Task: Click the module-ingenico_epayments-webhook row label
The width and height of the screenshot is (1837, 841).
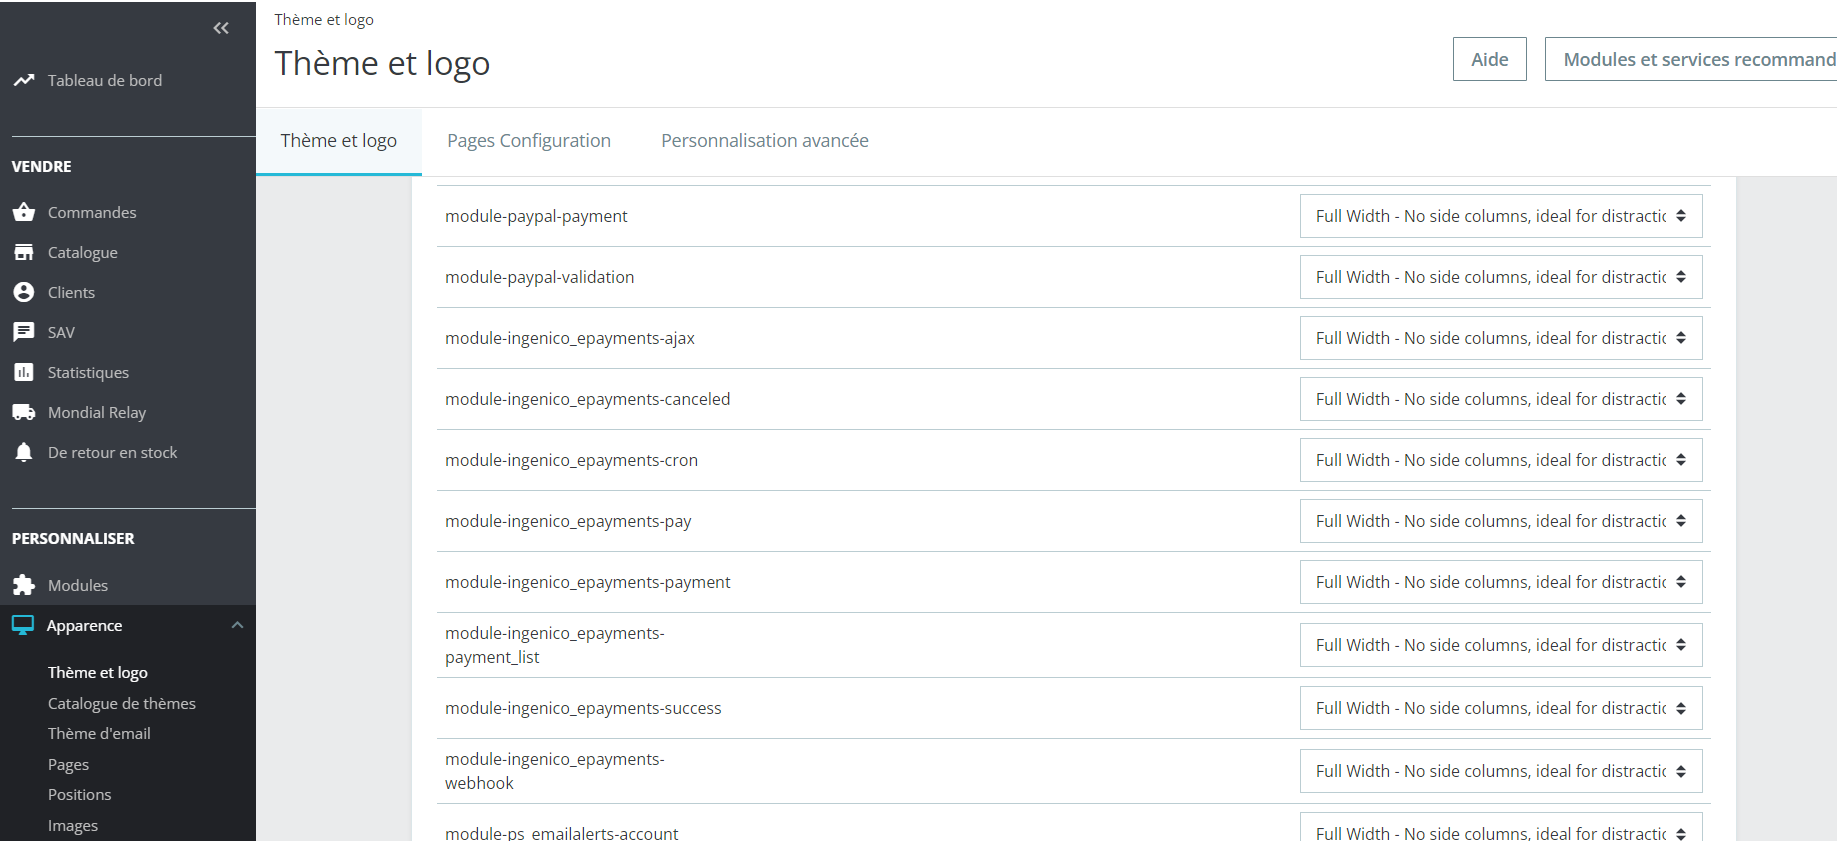Action: 555,771
